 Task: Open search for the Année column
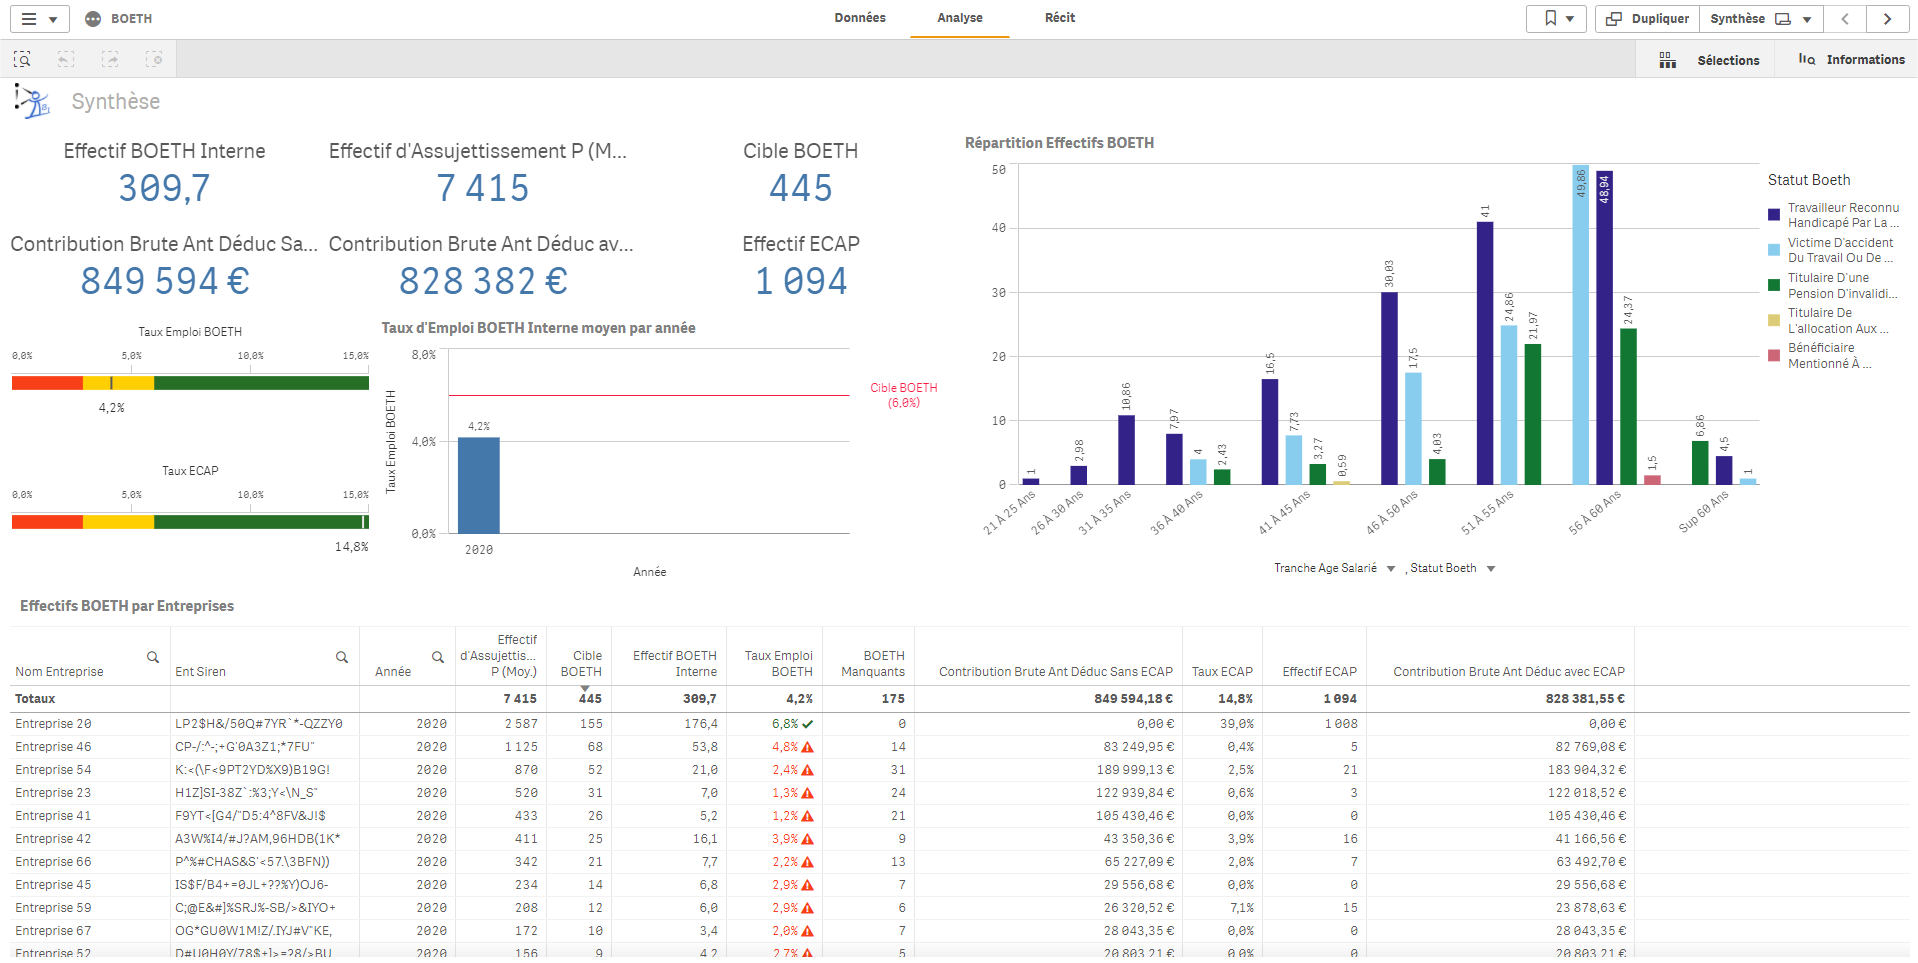coord(438,657)
